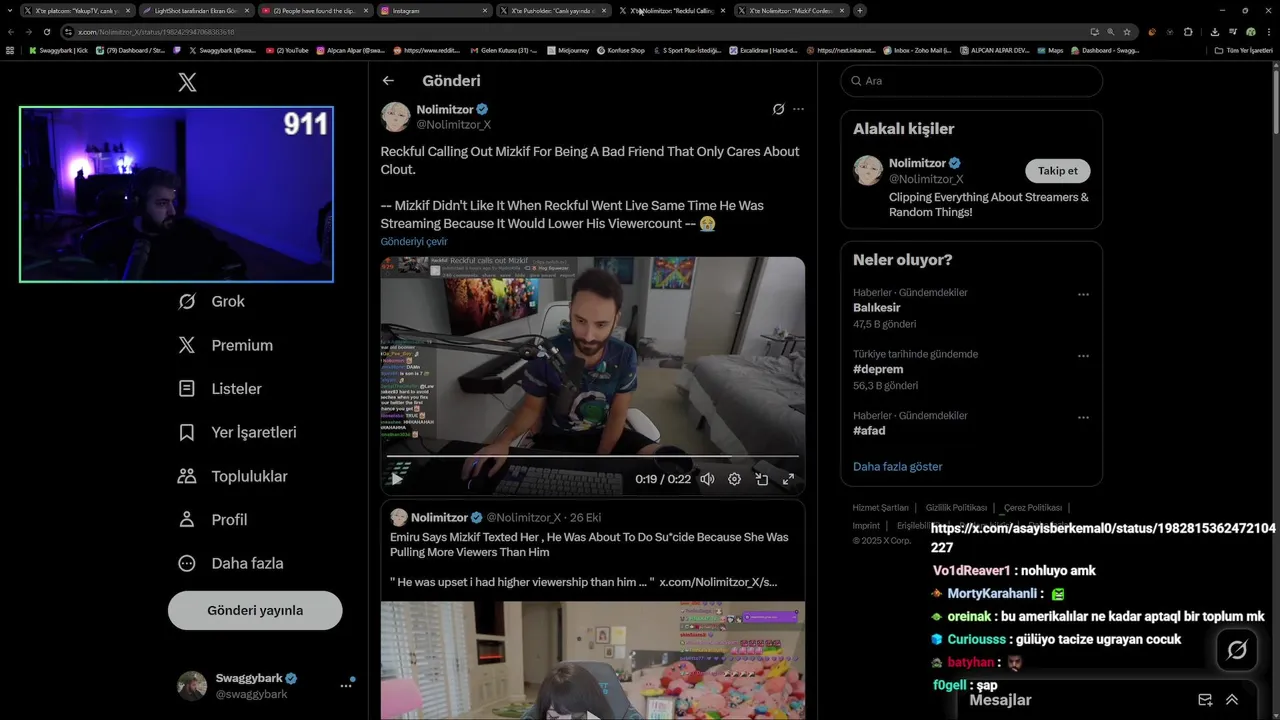Screen dimensions: 1280x720
Task: Open the Maps bookmark
Action: [x=1050, y=50]
